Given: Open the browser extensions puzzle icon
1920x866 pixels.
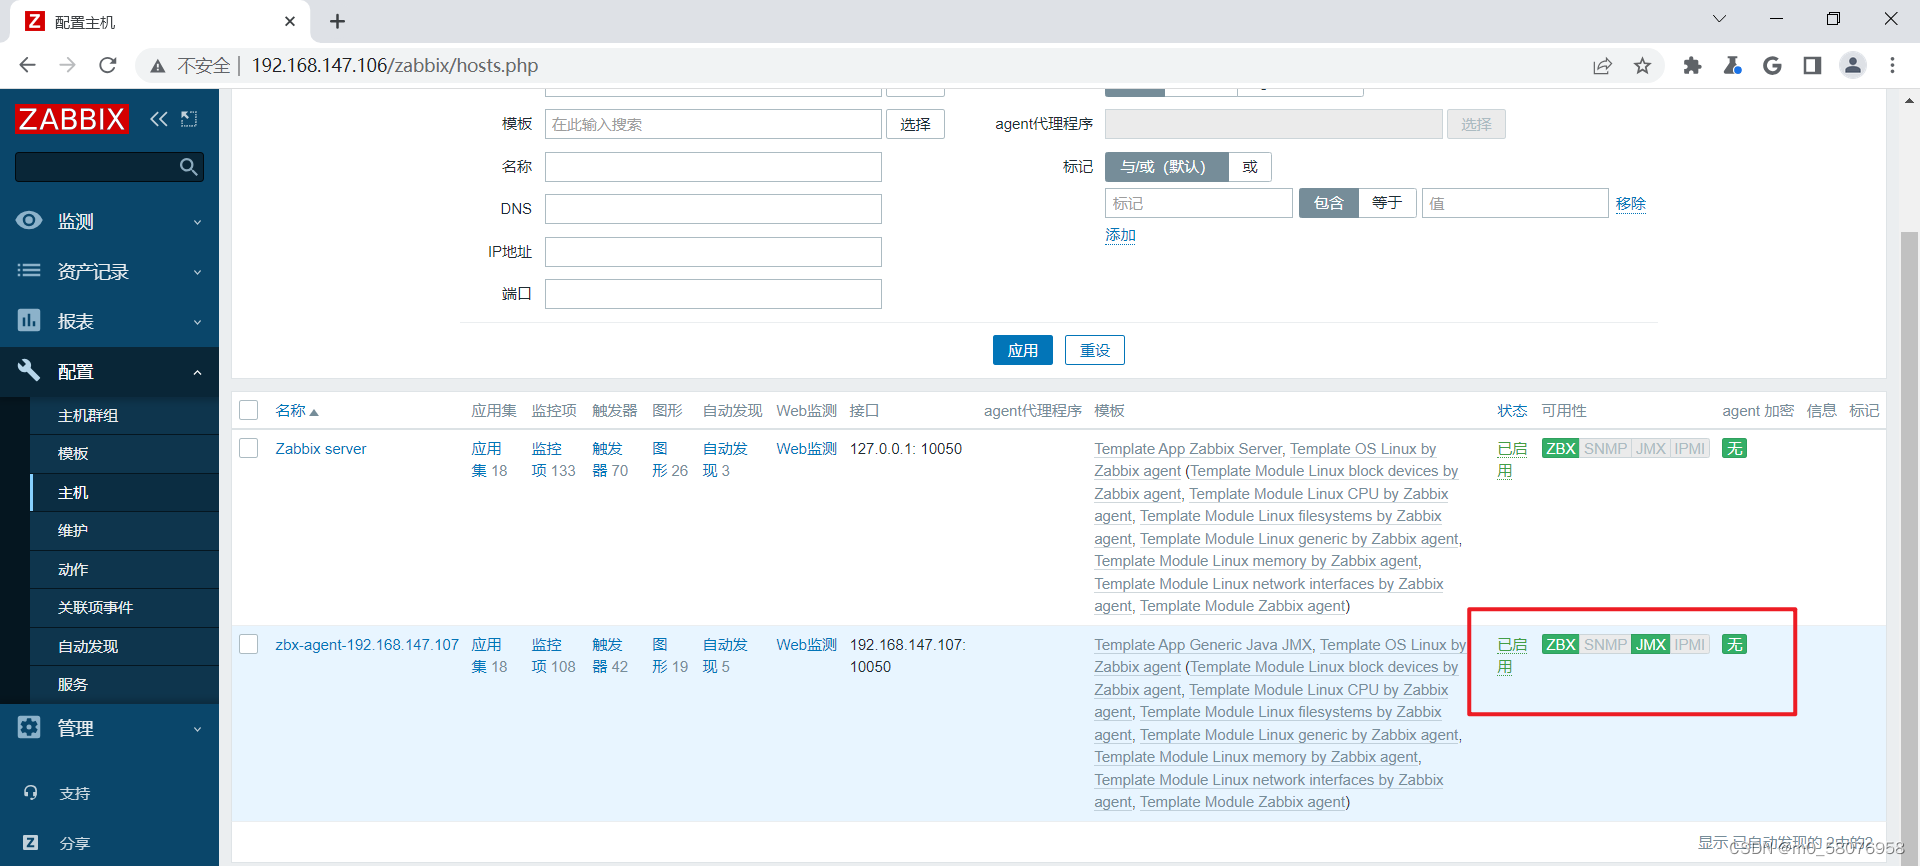Looking at the screenshot, I should (x=1692, y=65).
